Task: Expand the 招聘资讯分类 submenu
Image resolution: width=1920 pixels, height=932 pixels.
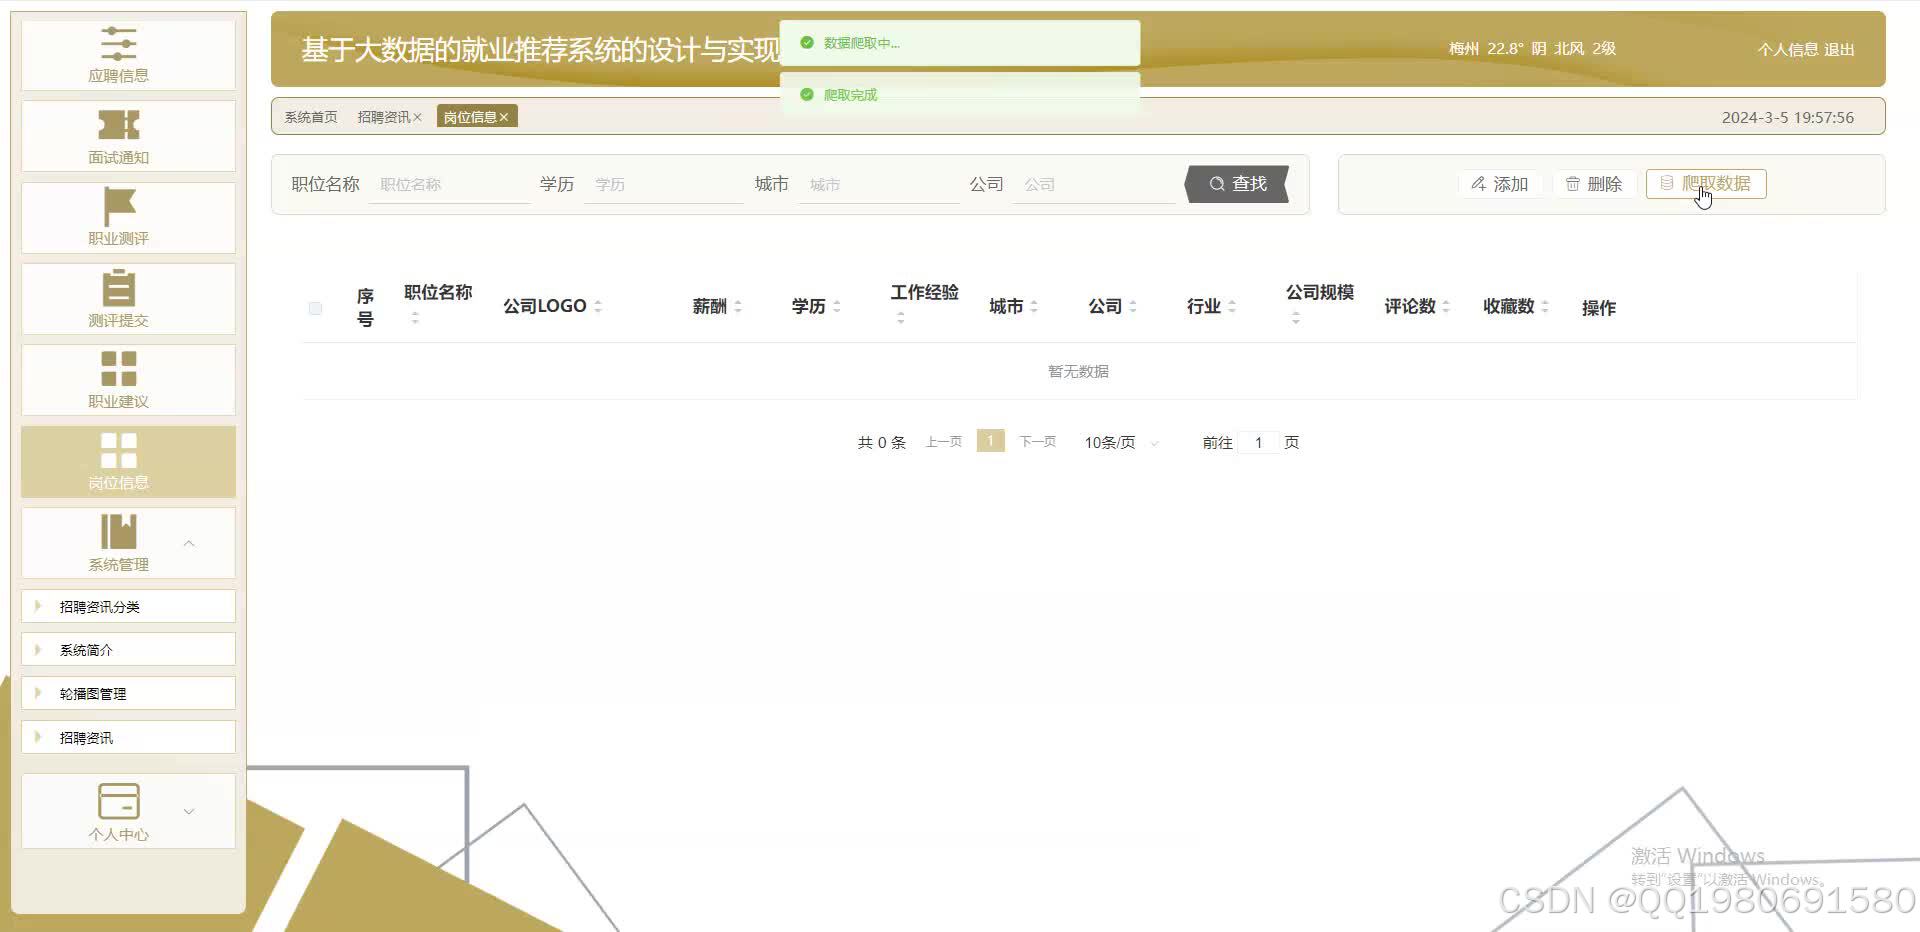Action: [x=102, y=606]
